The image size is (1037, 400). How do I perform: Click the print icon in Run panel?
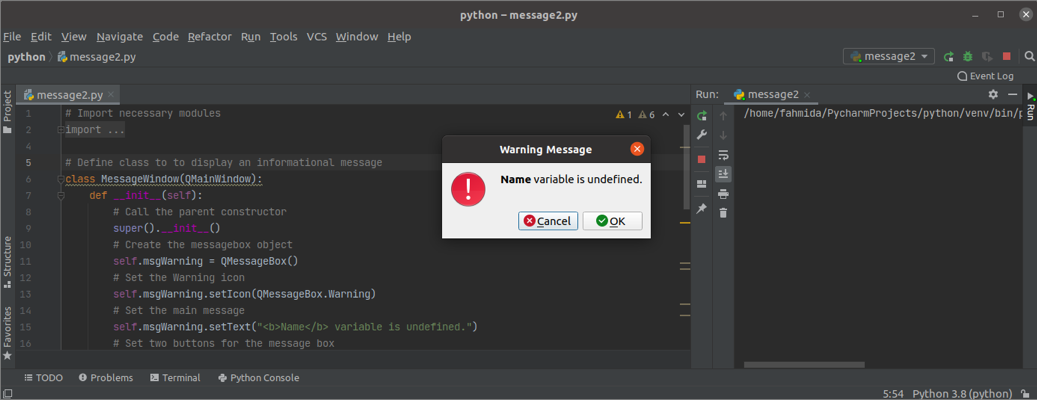point(723,193)
